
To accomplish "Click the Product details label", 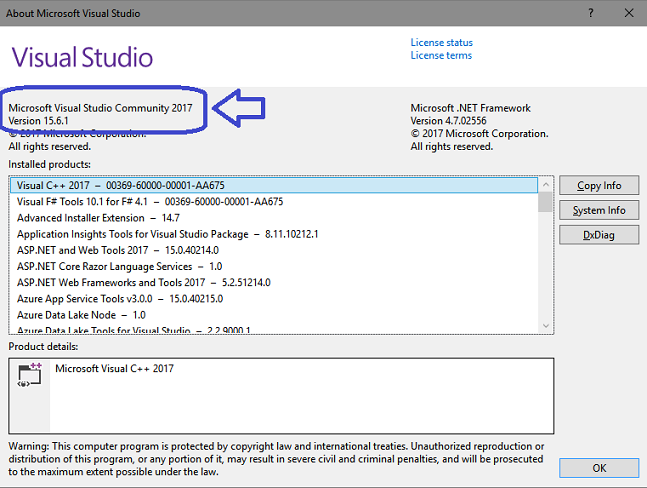I will 43,347.
